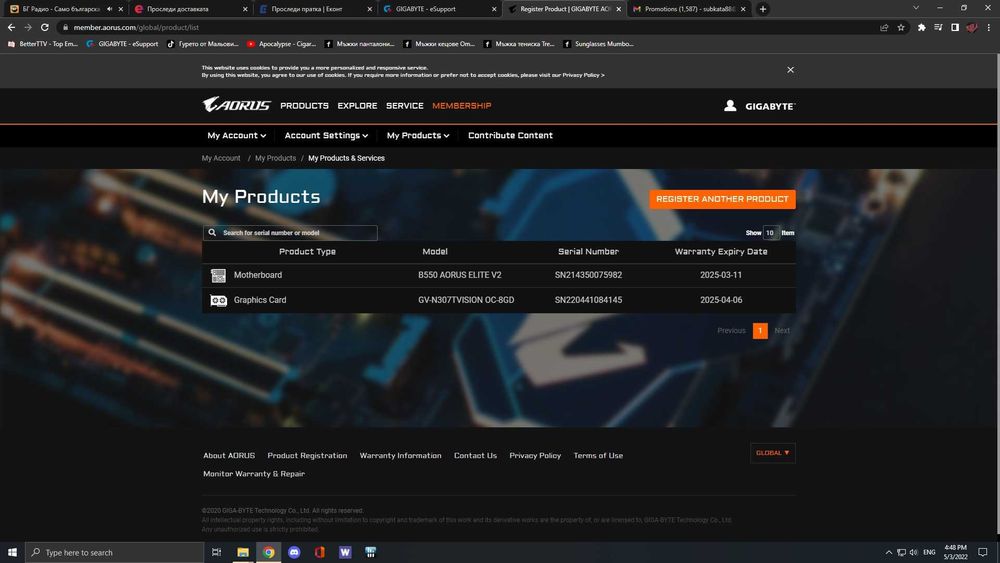This screenshot has width=1000, height=563.
Task: Click the AORUS logo in the header
Action: click(x=237, y=105)
